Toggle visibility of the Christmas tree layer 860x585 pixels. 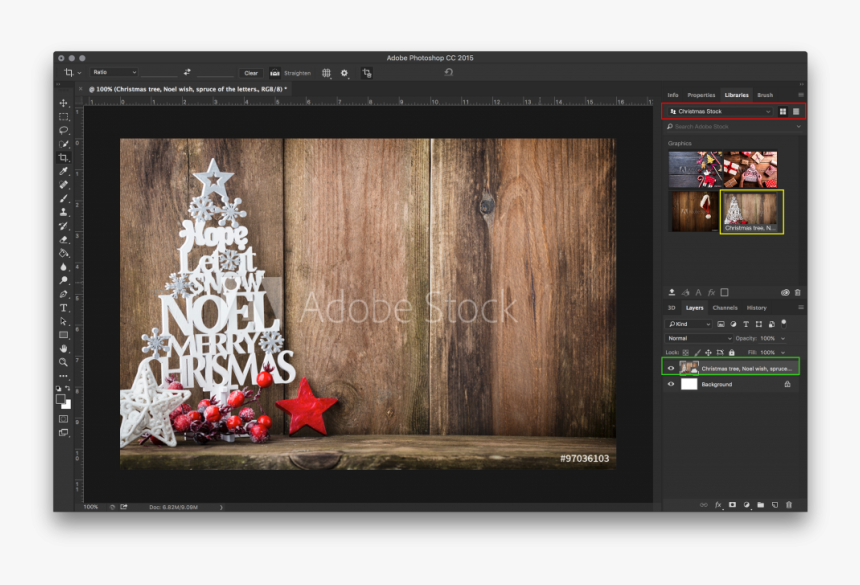point(670,367)
